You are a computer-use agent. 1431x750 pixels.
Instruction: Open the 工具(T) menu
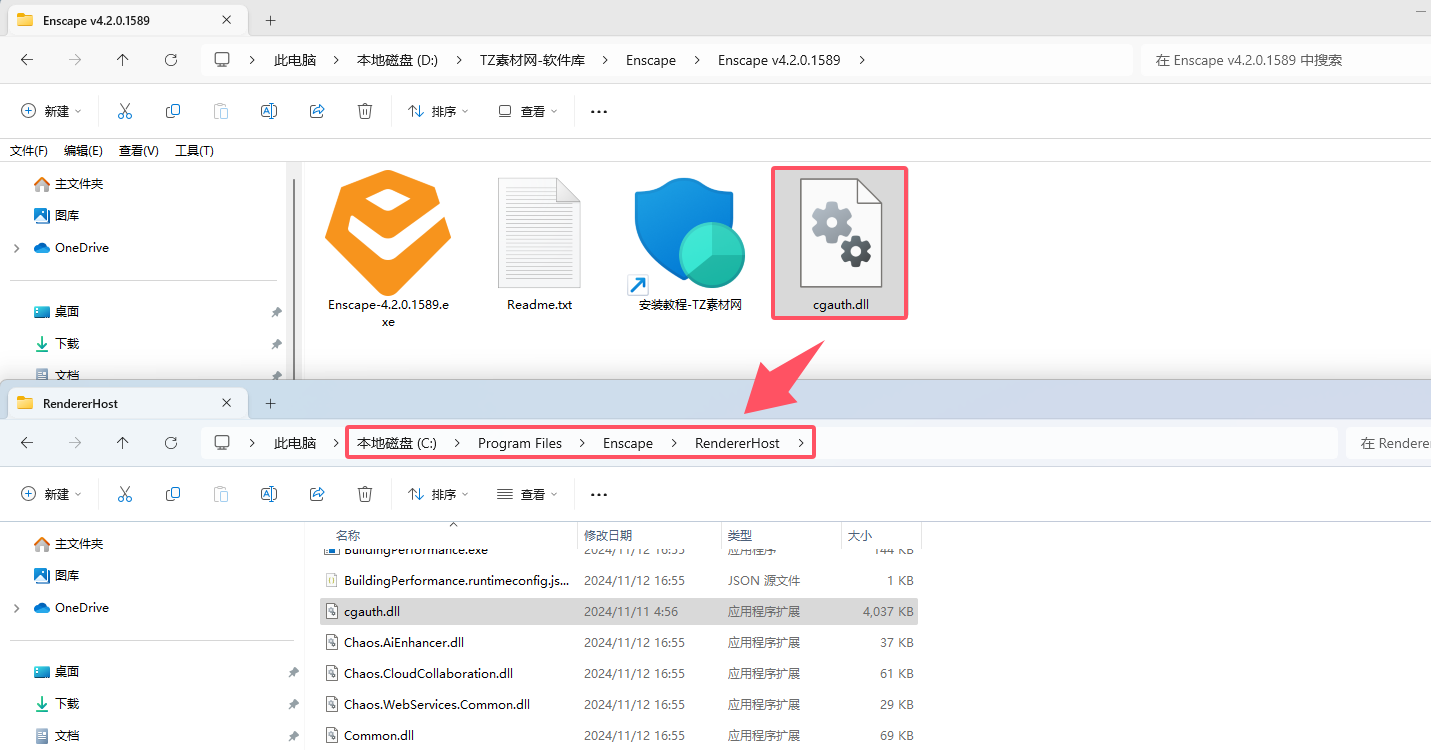point(194,151)
